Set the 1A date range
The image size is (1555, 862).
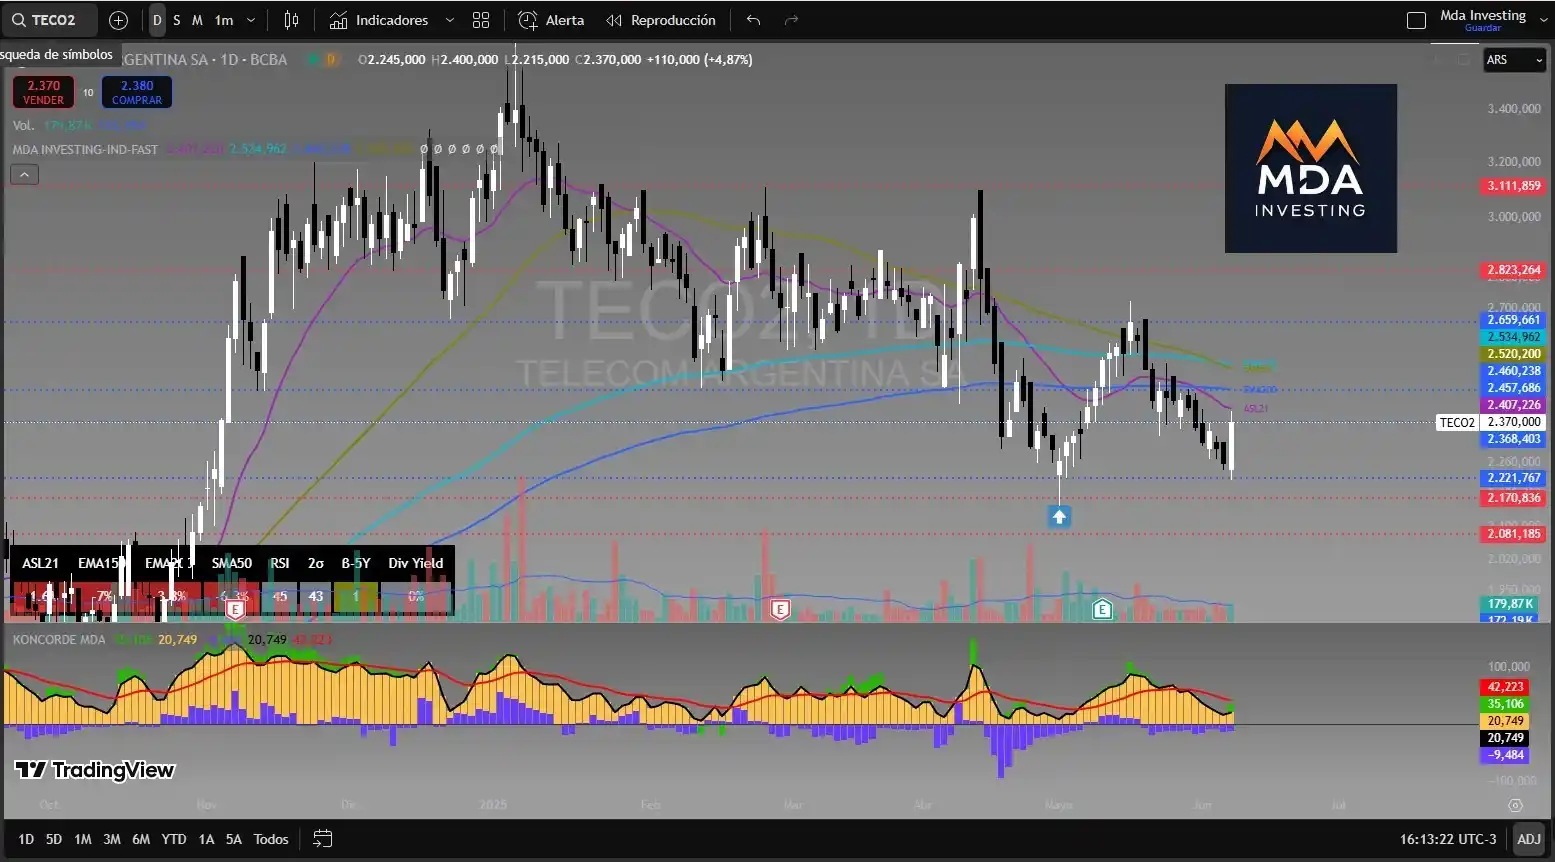[x=206, y=839]
